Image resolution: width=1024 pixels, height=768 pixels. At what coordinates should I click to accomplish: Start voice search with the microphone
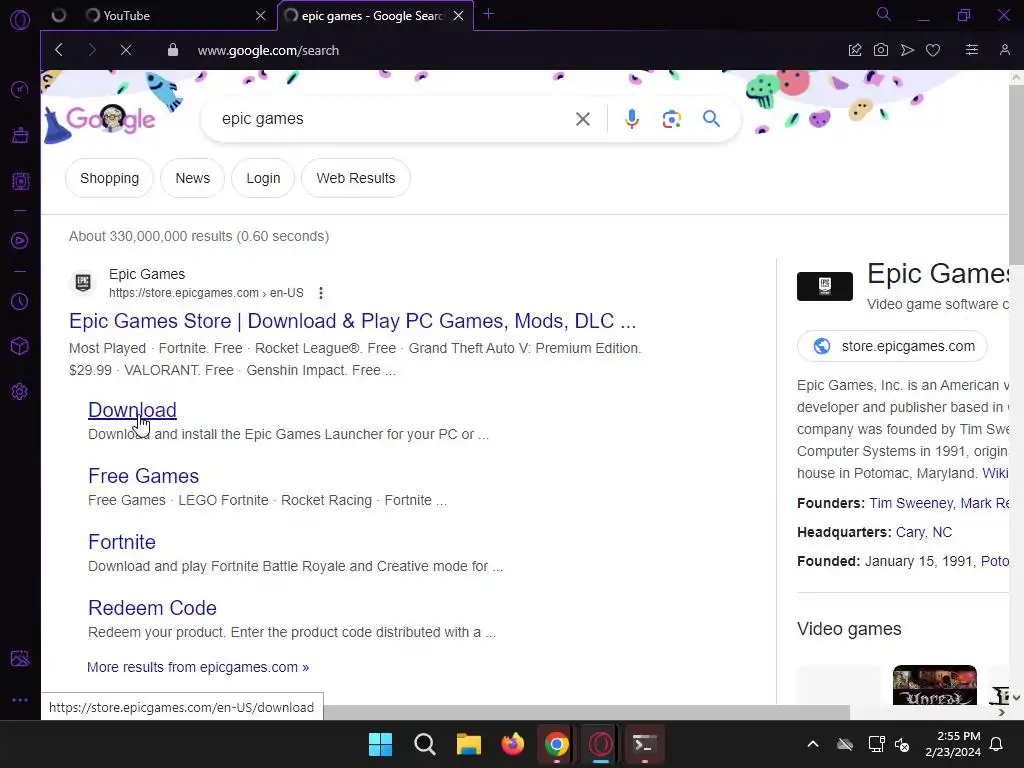pyautogui.click(x=632, y=119)
